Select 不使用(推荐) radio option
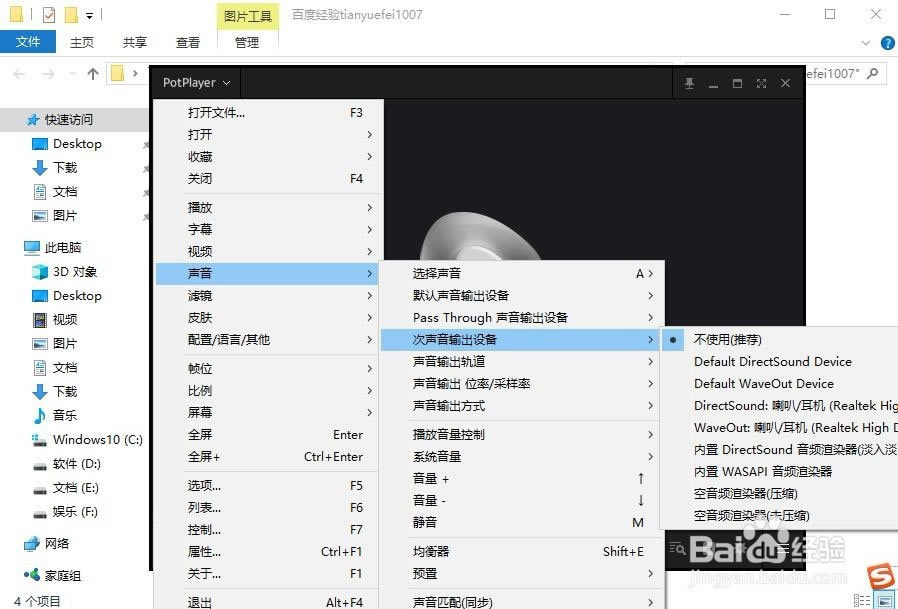 (727, 340)
